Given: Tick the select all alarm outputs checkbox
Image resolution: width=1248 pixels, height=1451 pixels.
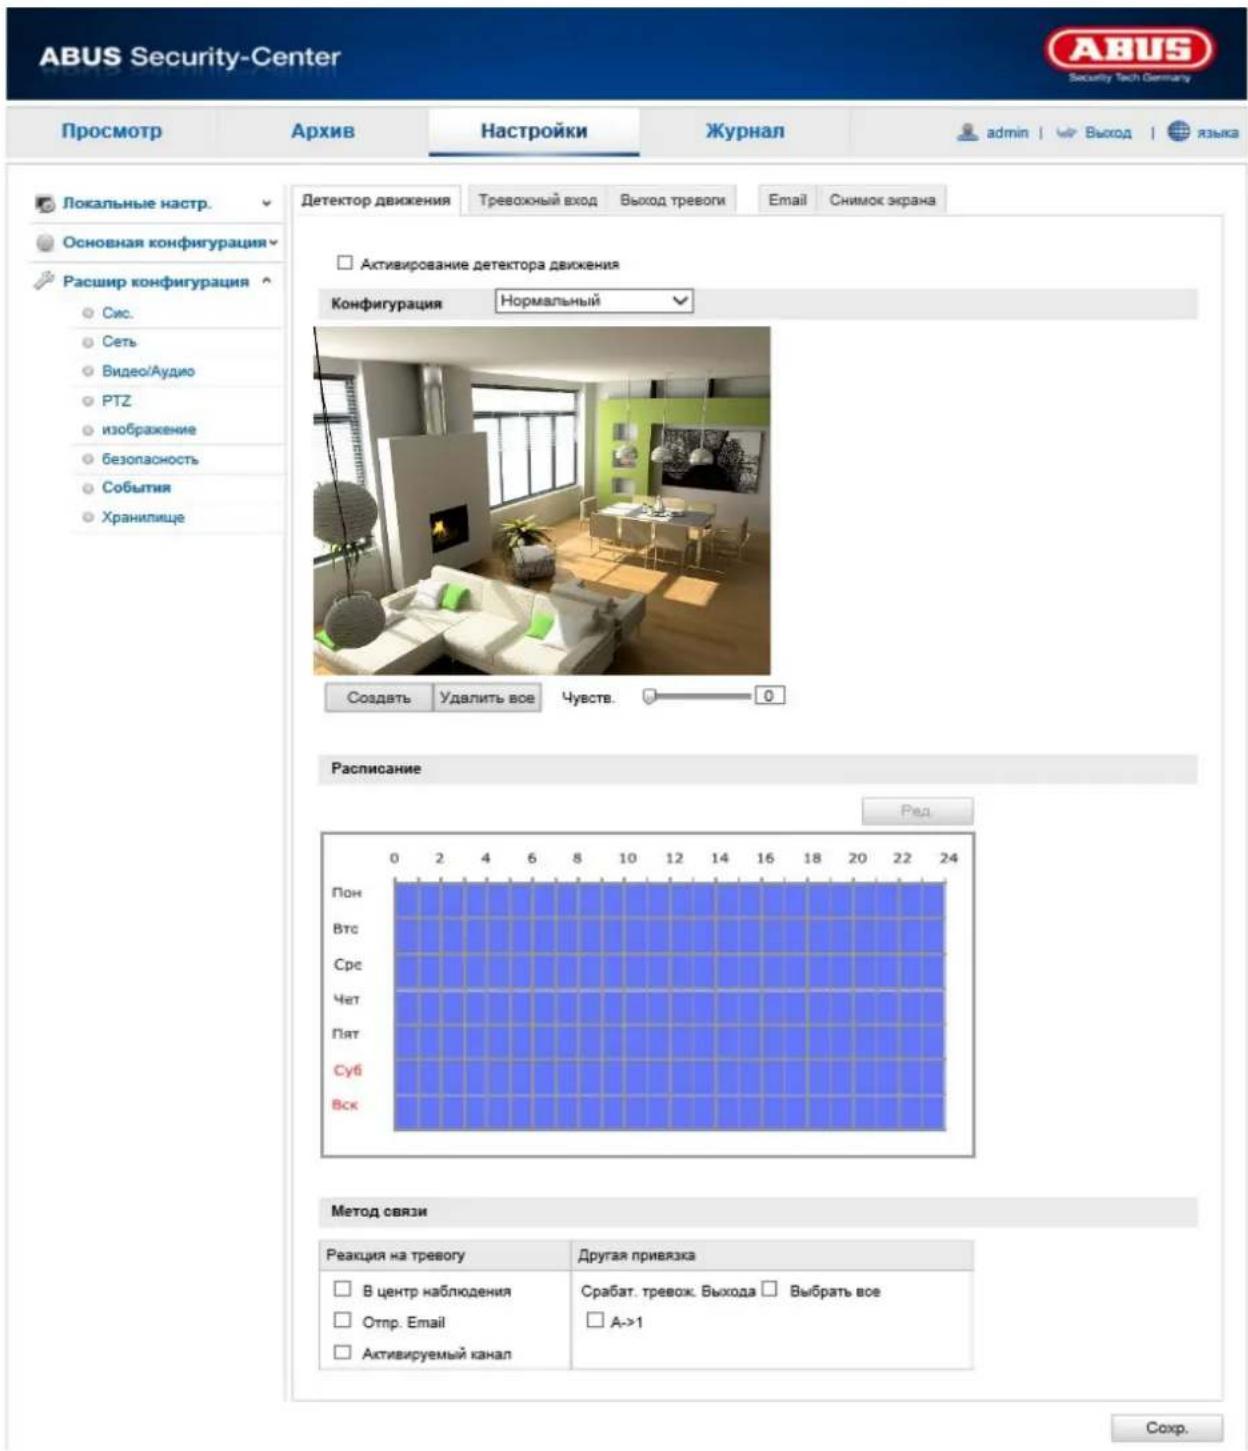Looking at the screenshot, I should pyautogui.click(x=769, y=1289).
